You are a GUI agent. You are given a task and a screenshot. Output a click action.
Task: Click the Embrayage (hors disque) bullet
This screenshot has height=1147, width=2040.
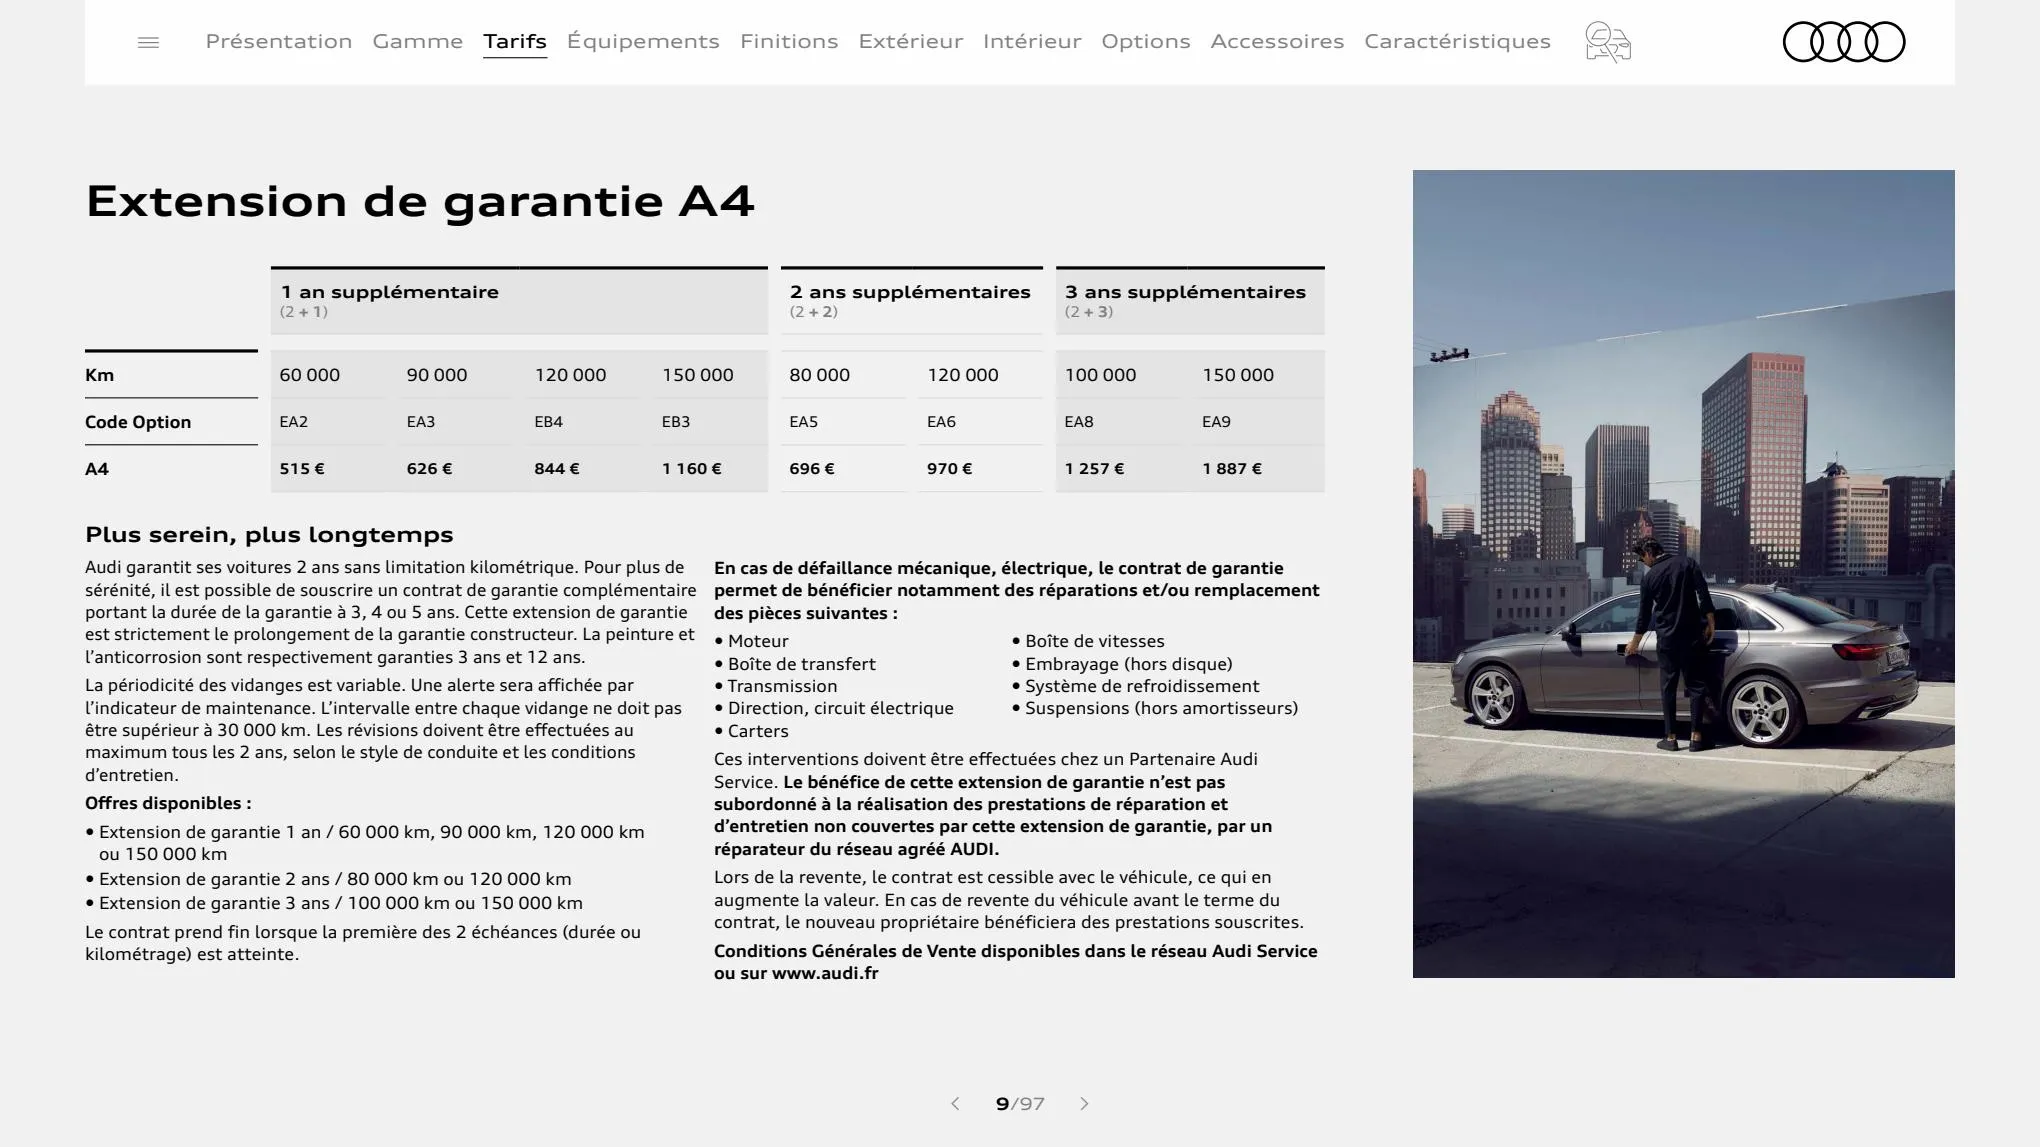[x=1122, y=664]
